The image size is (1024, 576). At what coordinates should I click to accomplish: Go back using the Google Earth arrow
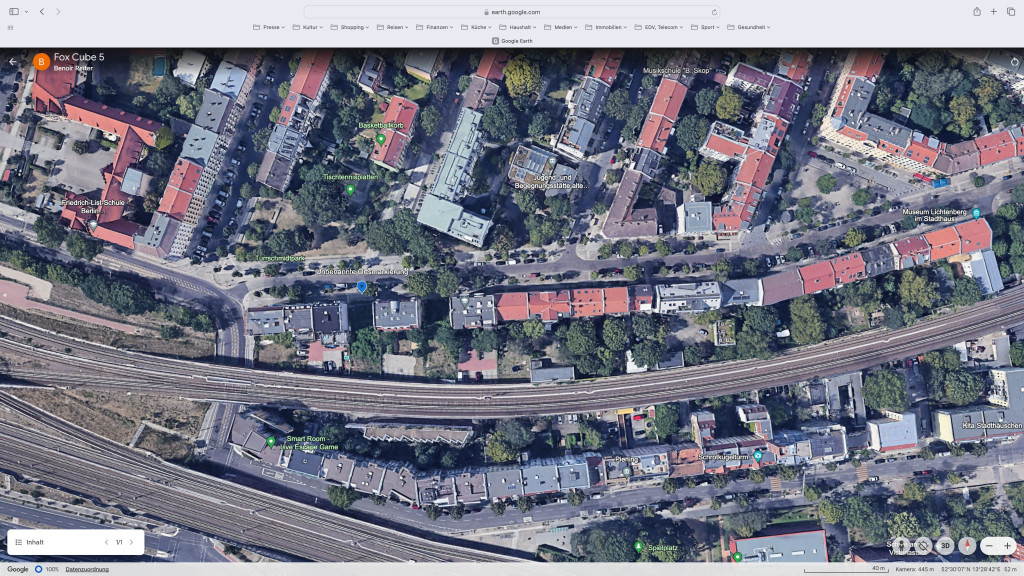point(12,61)
